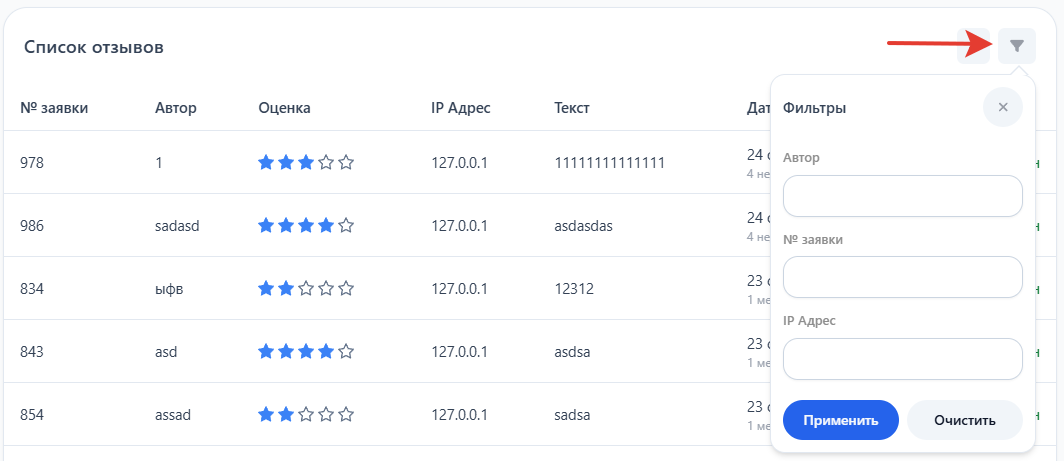Click the text cell containing 12312
The image size is (1064, 461).
click(x=574, y=289)
